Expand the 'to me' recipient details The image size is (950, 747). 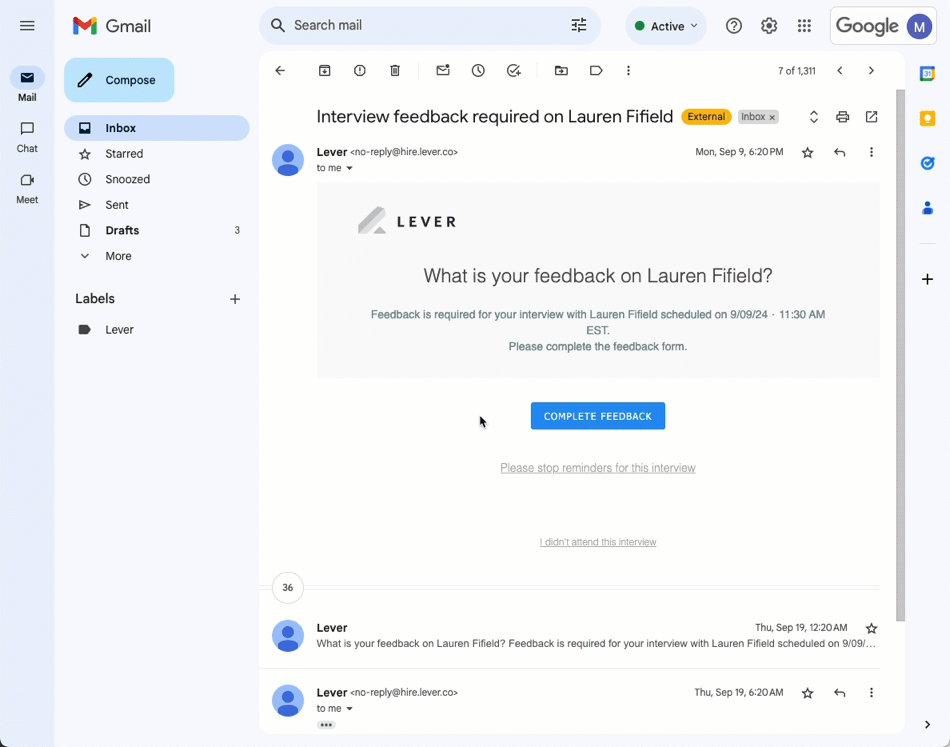coord(335,168)
